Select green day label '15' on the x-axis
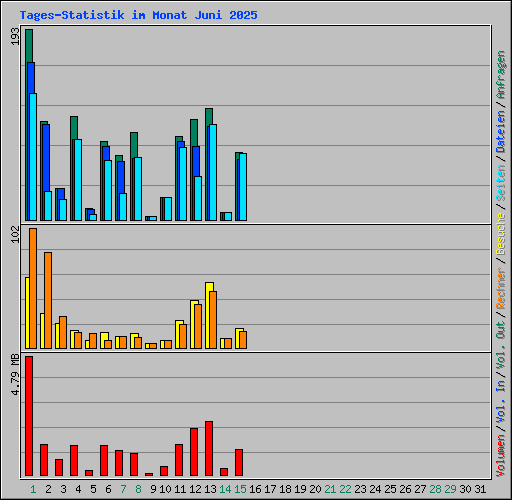 pyautogui.click(x=240, y=489)
